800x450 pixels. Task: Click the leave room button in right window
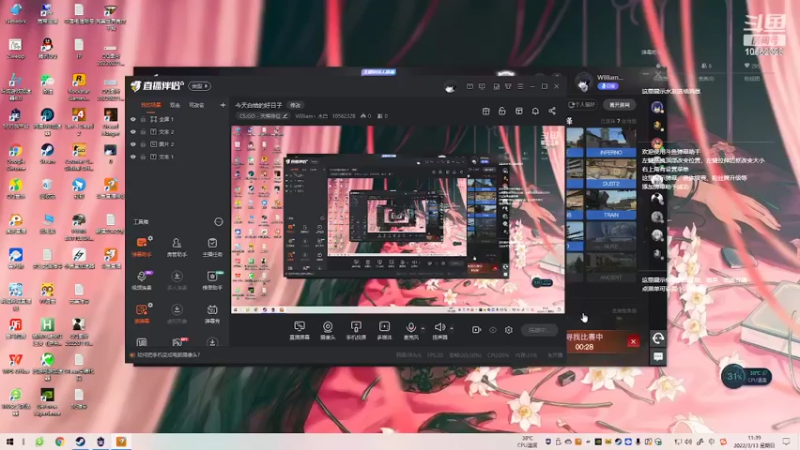click(619, 105)
